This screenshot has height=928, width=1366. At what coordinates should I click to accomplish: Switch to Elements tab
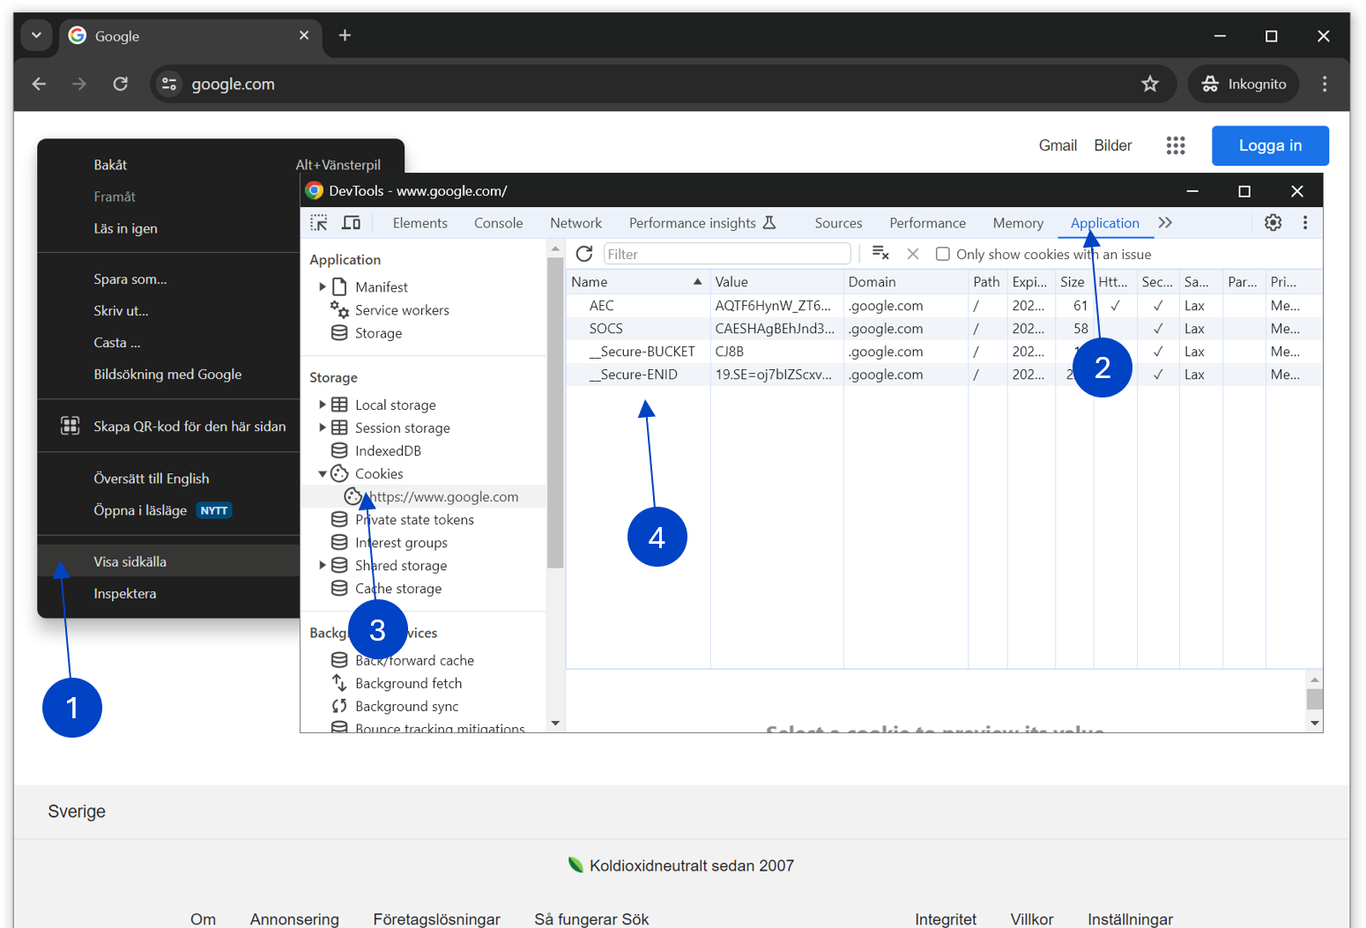pyautogui.click(x=420, y=223)
